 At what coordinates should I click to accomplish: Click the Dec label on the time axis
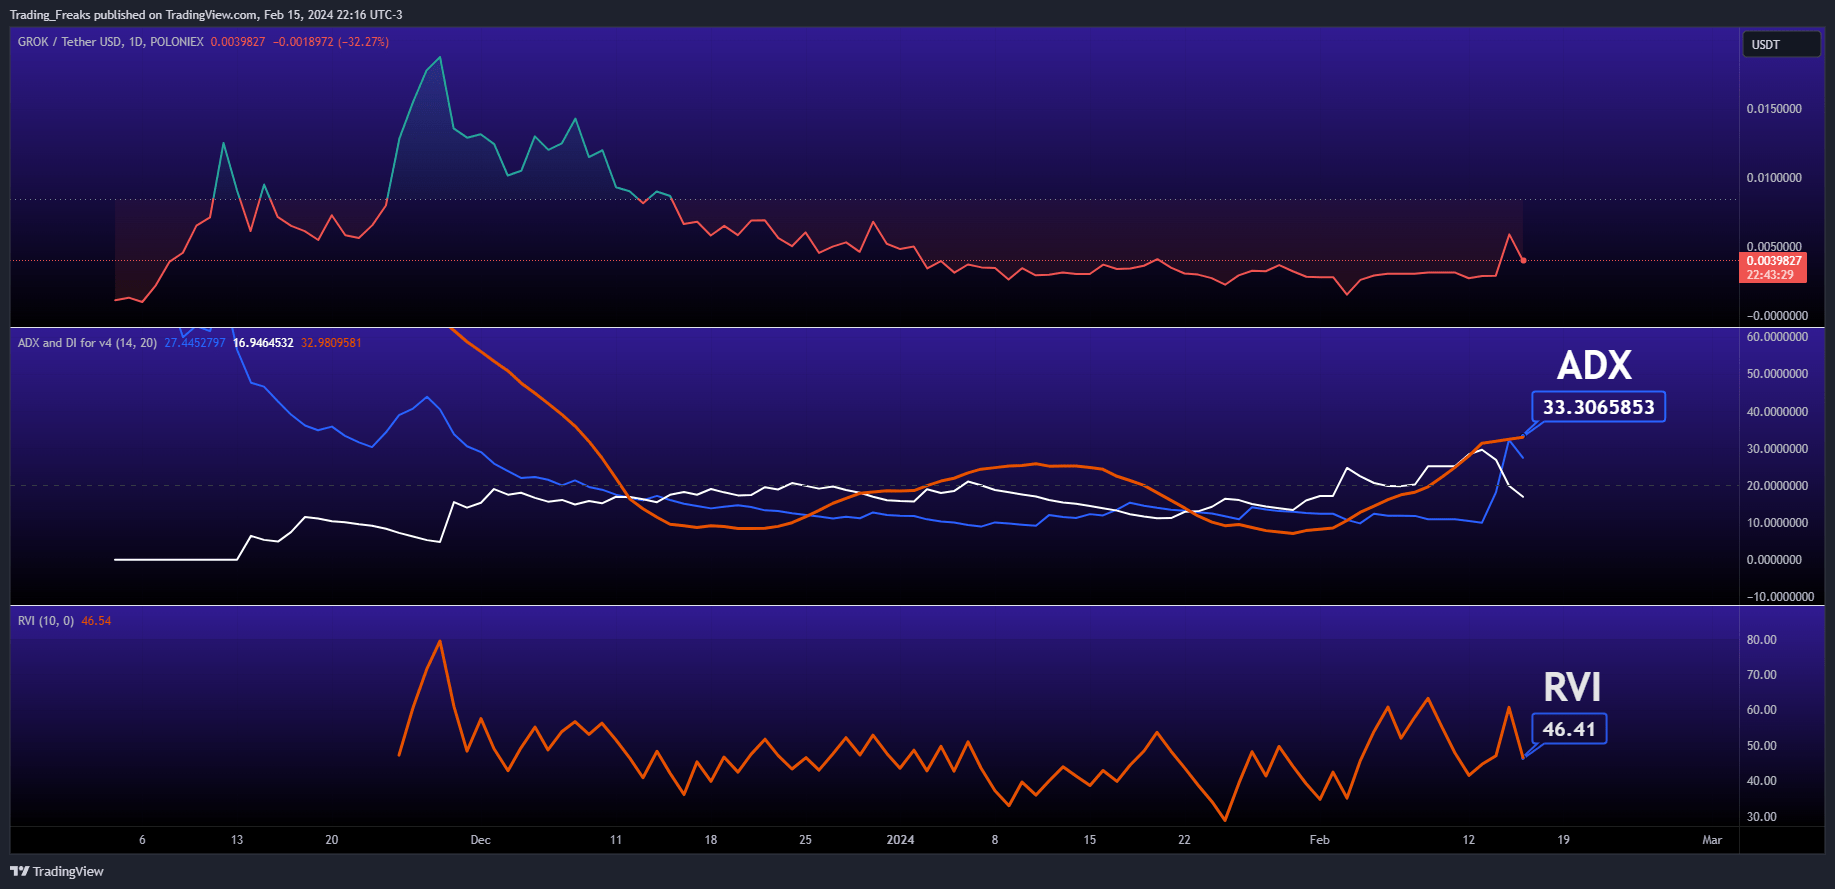click(480, 840)
